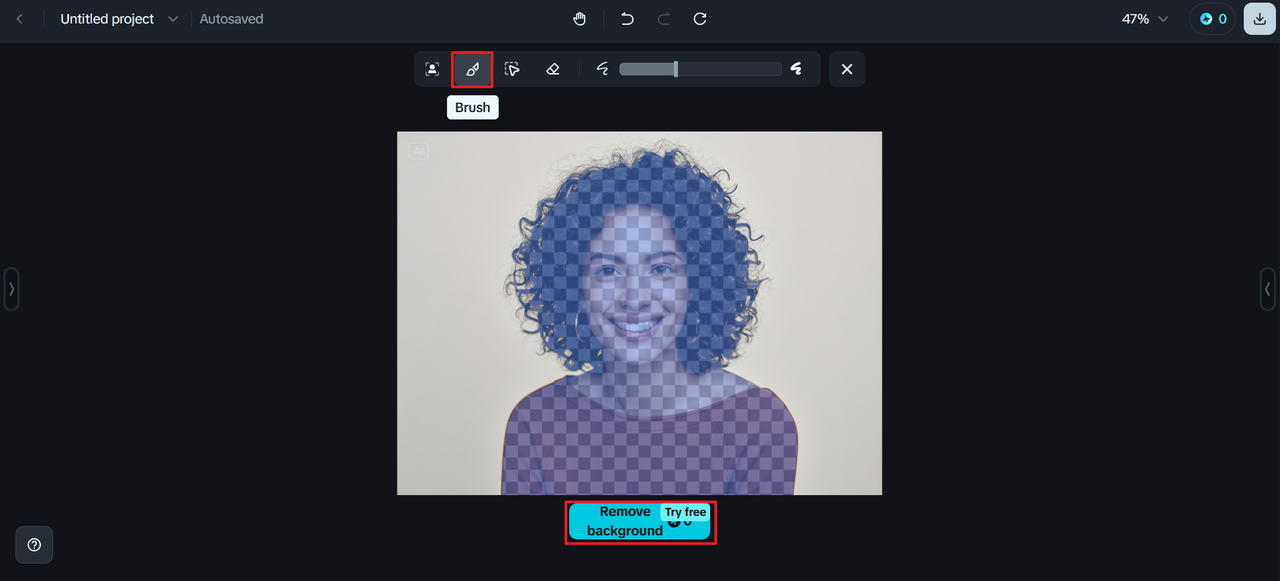Expand the right side panel
The image size is (1280, 581).
click(1268, 289)
